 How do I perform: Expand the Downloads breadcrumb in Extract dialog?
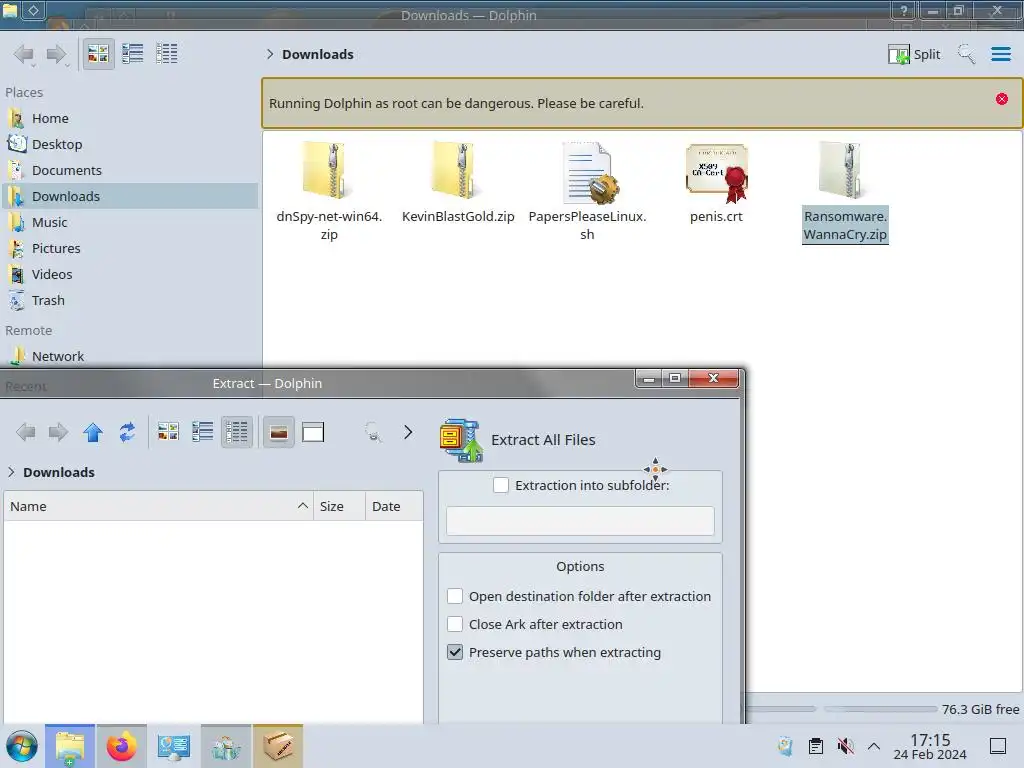coord(11,472)
